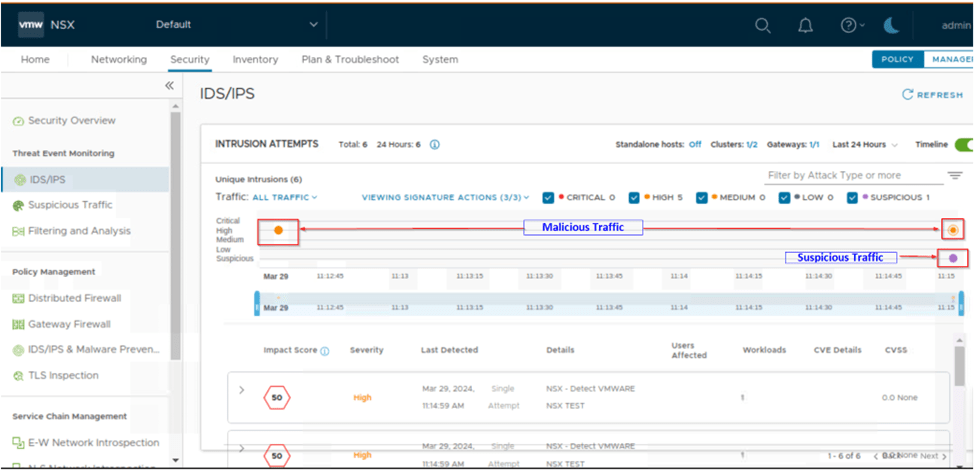Click info icon next to Impact Score
The image size is (975, 471).
click(x=324, y=351)
